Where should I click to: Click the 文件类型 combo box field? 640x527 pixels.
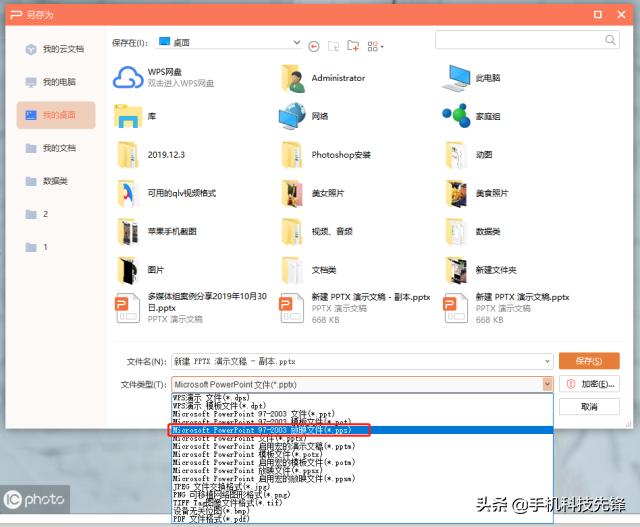[362, 384]
